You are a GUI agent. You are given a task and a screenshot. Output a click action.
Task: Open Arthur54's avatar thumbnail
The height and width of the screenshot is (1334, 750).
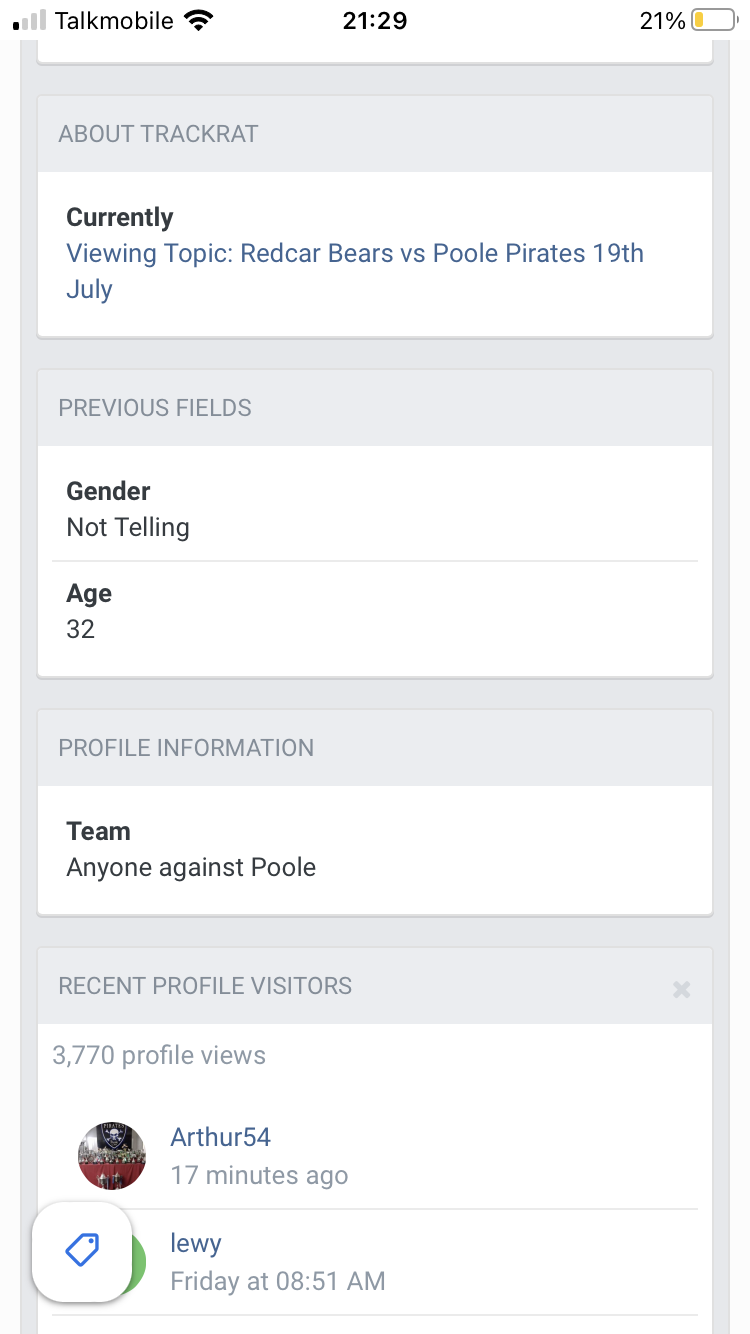(112, 1155)
